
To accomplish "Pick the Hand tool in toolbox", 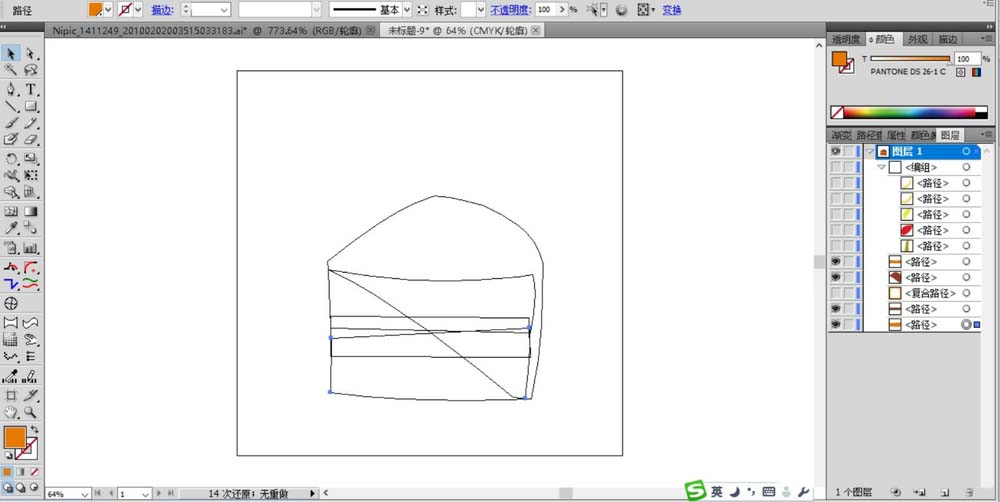I will tap(11, 411).
